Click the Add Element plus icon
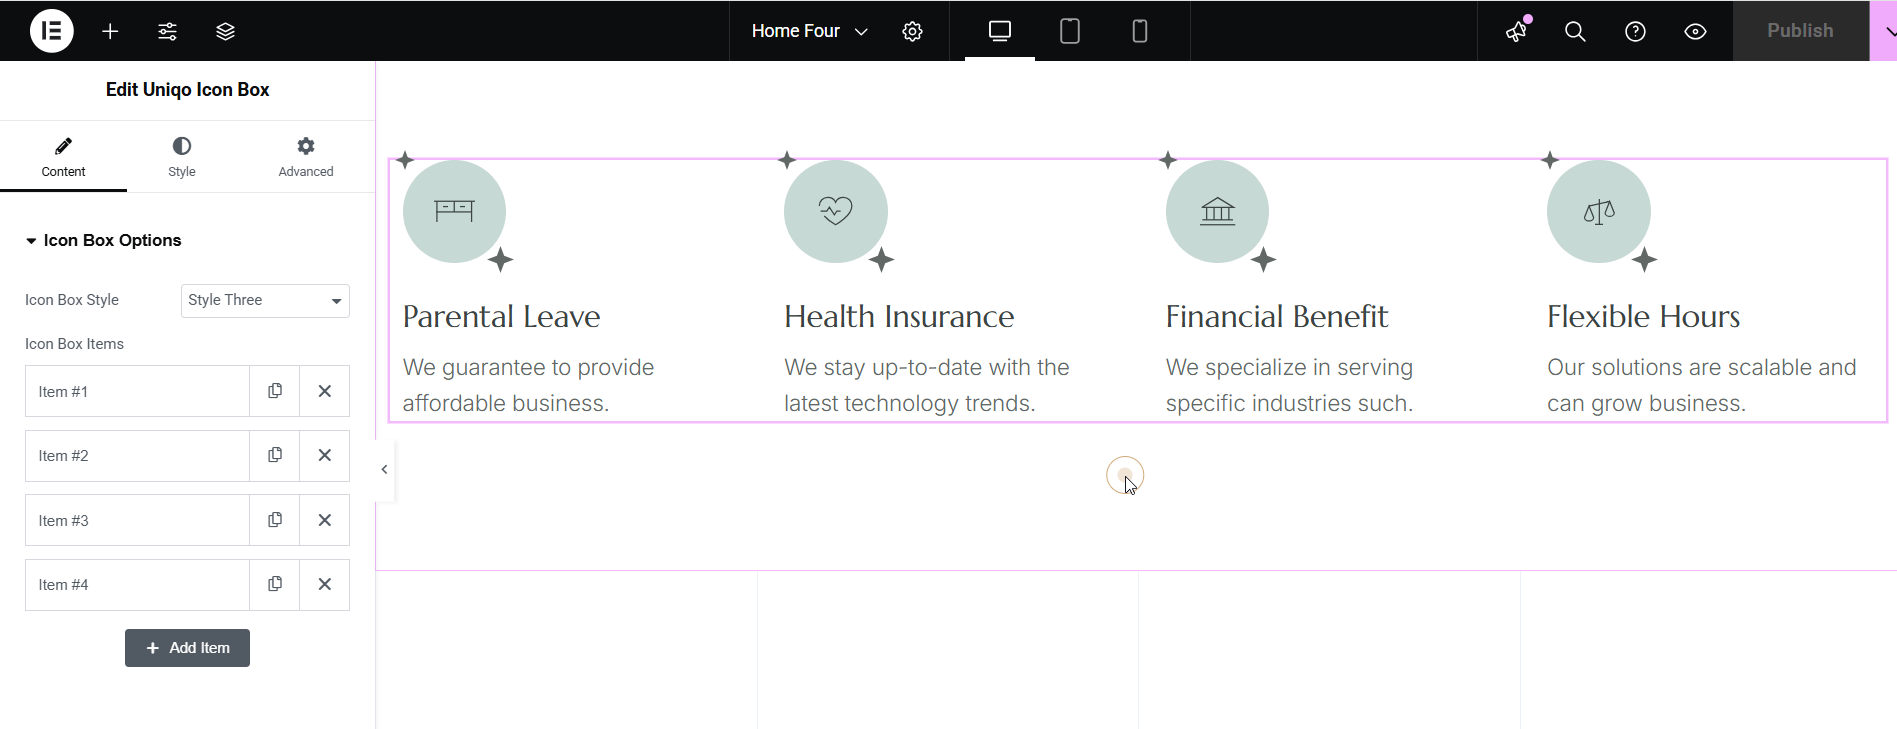 tap(110, 31)
